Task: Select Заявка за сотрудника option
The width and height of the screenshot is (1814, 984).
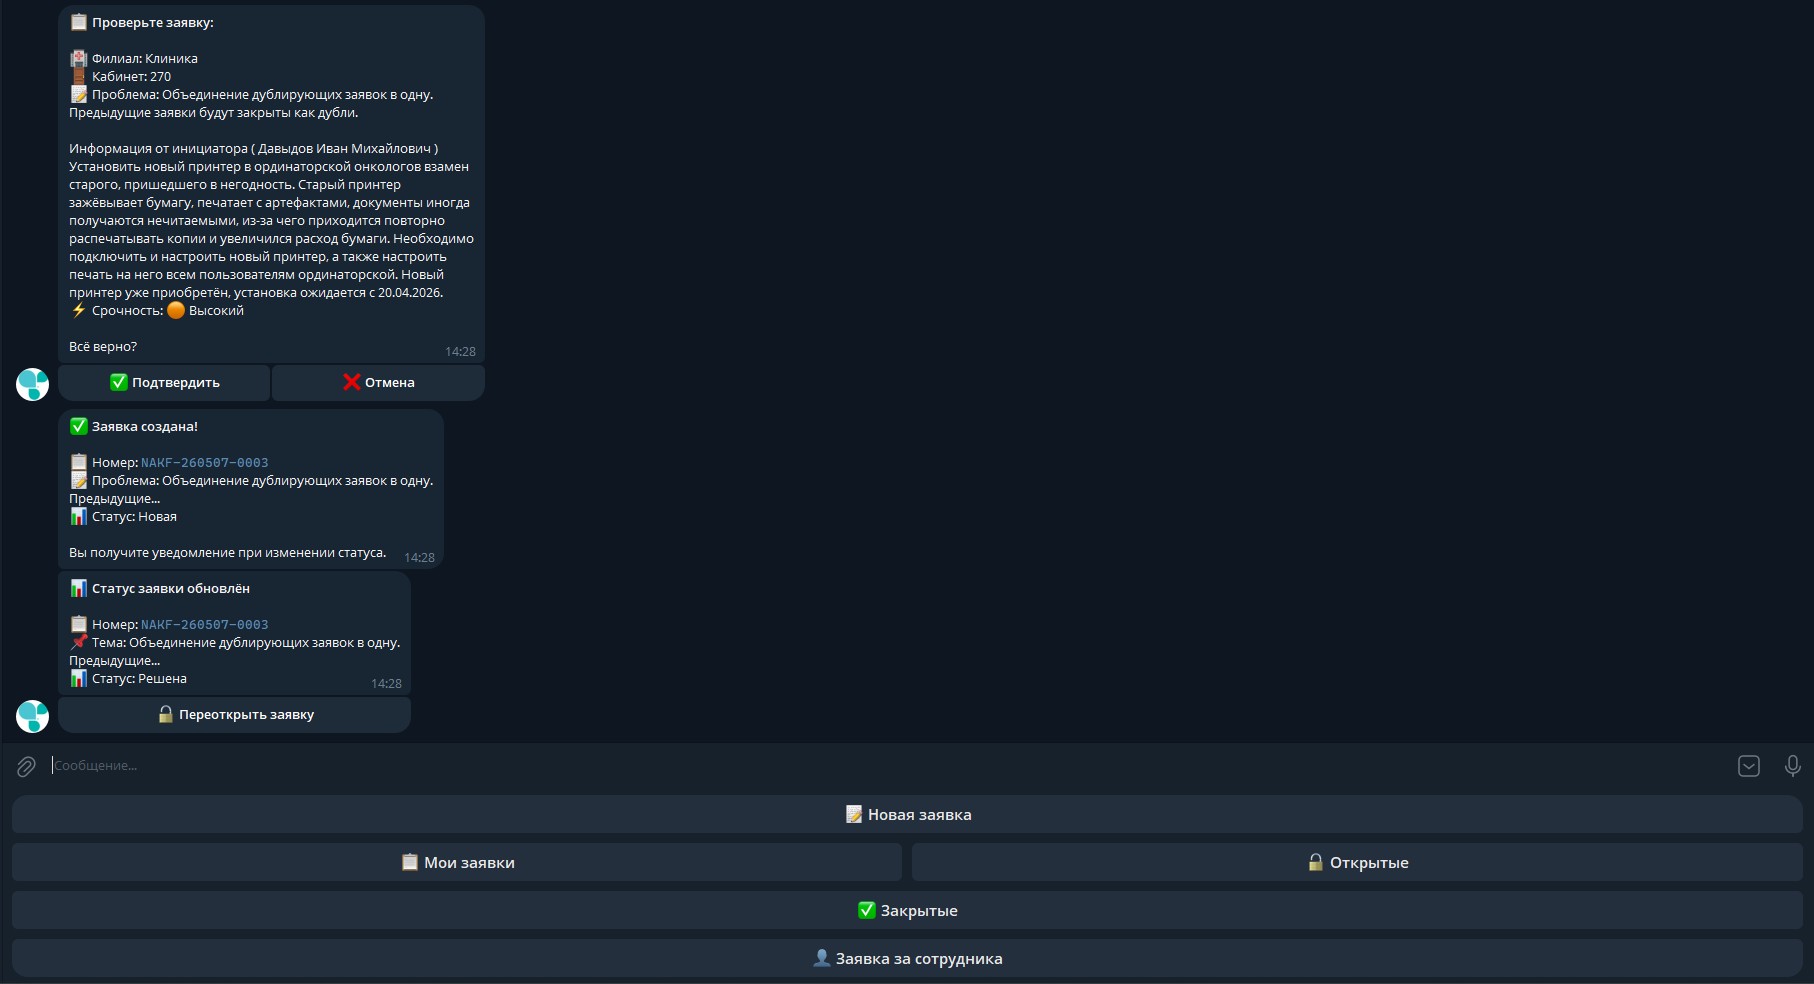Action: (907, 959)
